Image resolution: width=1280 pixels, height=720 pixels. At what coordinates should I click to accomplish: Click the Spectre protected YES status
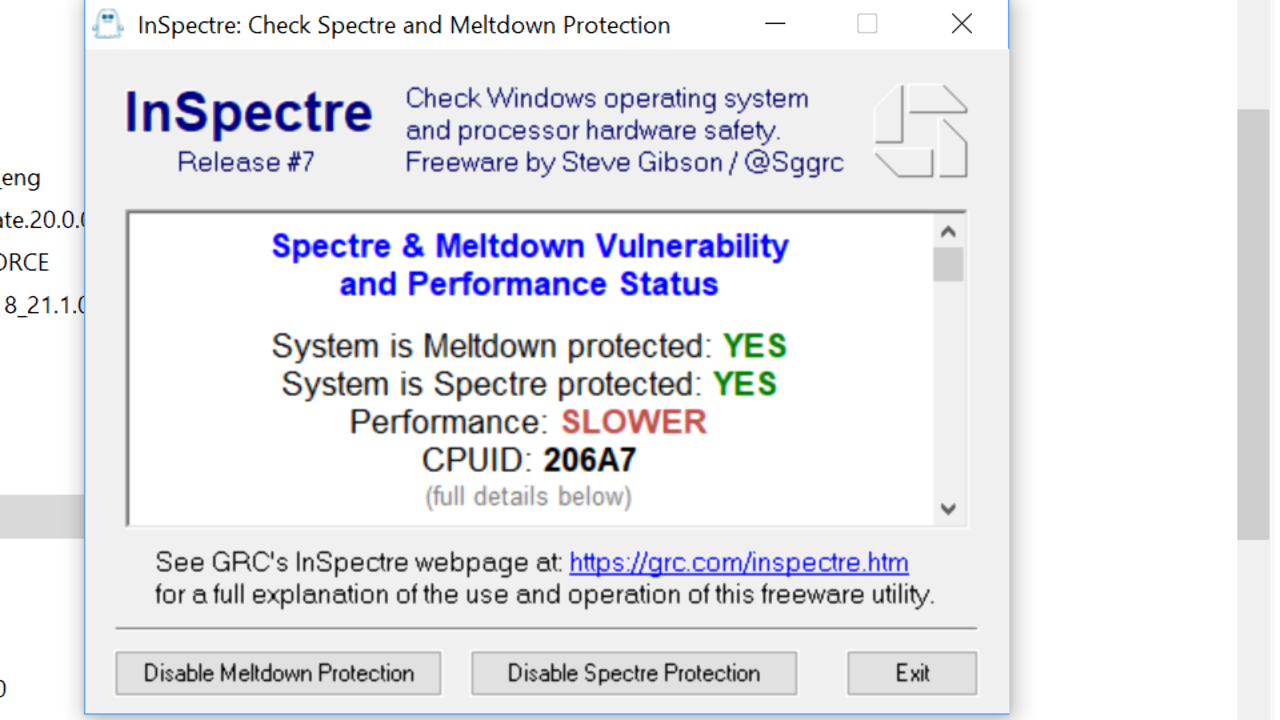click(x=745, y=384)
